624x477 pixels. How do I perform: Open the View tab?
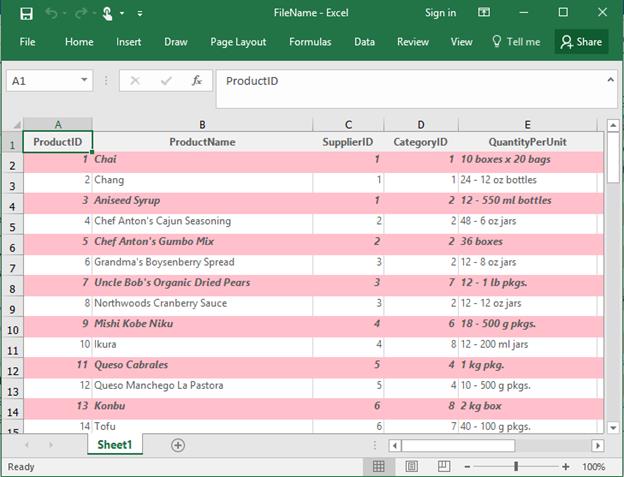pyautogui.click(x=461, y=42)
